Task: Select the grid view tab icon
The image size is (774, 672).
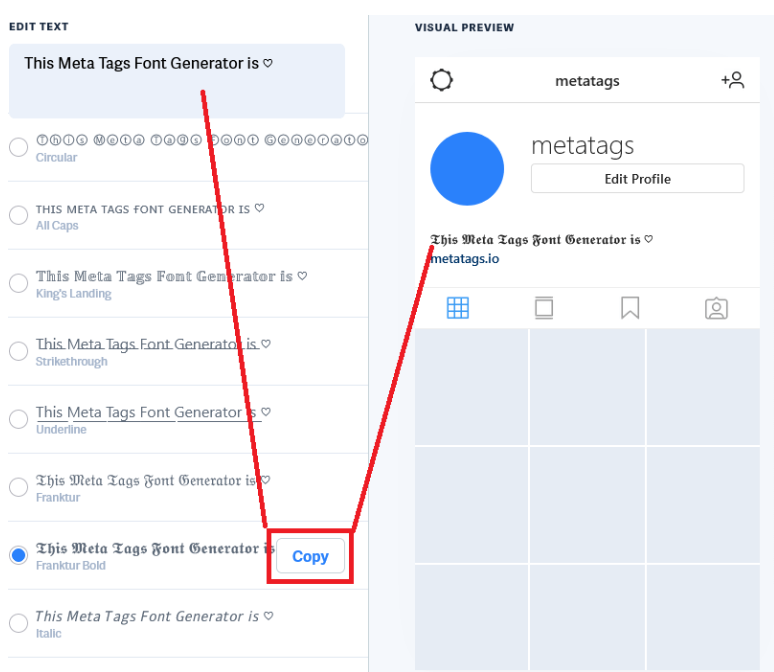Action: click(458, 308)
